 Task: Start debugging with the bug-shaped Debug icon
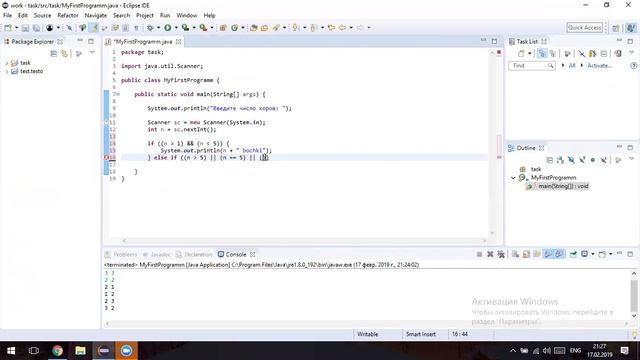[x=150, y=28]
